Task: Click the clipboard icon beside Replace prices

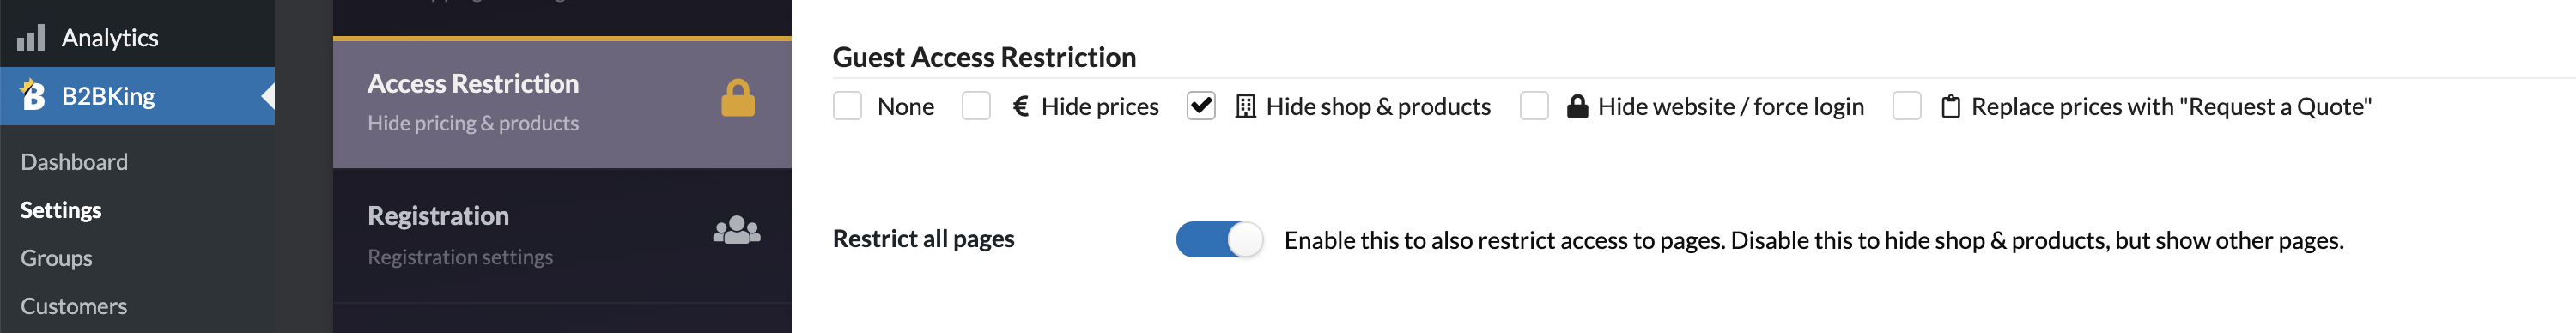Action: (1950, 106)
